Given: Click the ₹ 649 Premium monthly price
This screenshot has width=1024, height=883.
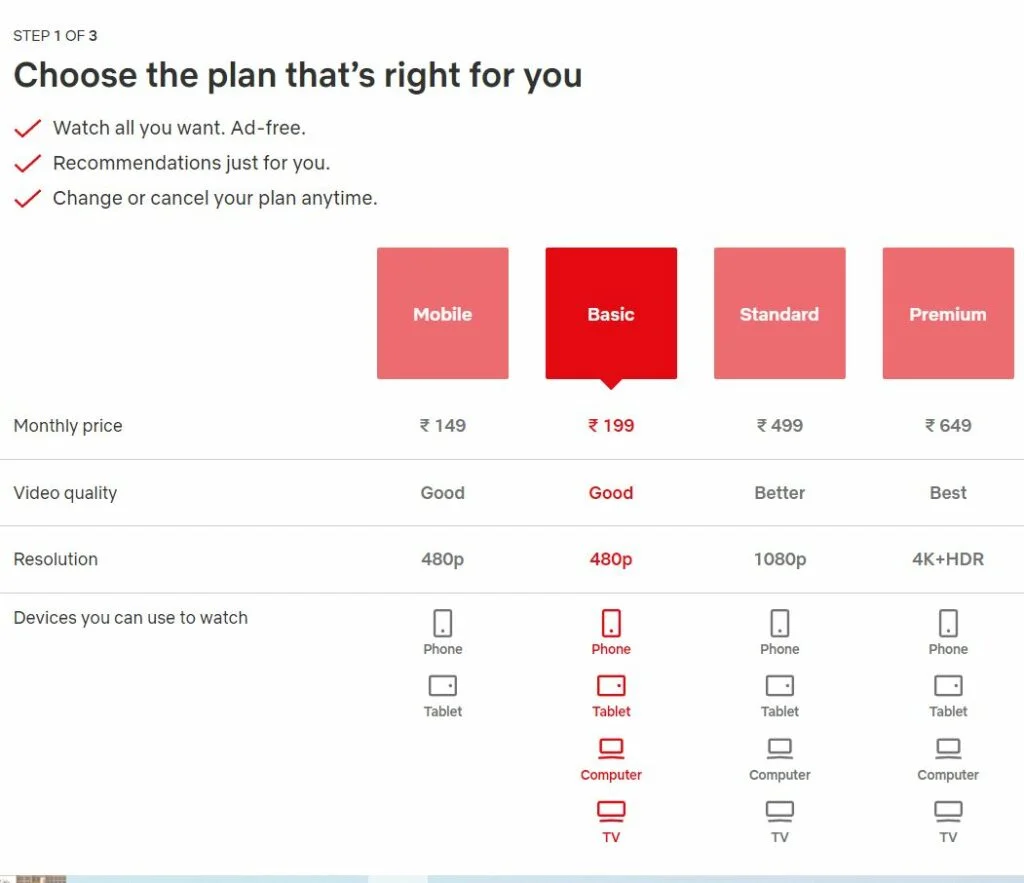Looking at the screenshot, I should click(948, 425).
